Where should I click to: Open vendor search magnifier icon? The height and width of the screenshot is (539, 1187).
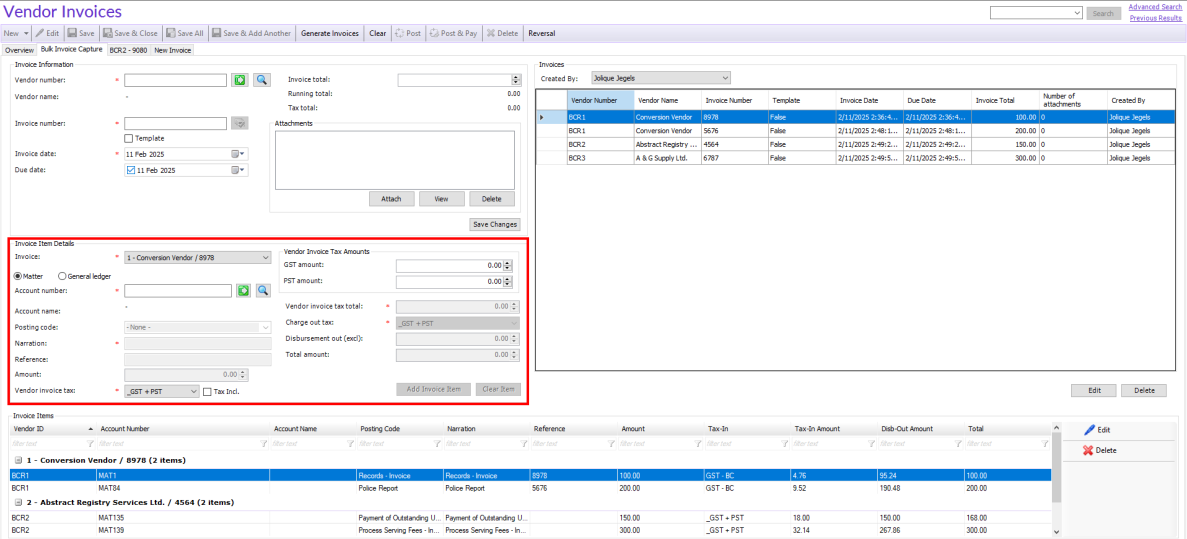click(261, 79)
